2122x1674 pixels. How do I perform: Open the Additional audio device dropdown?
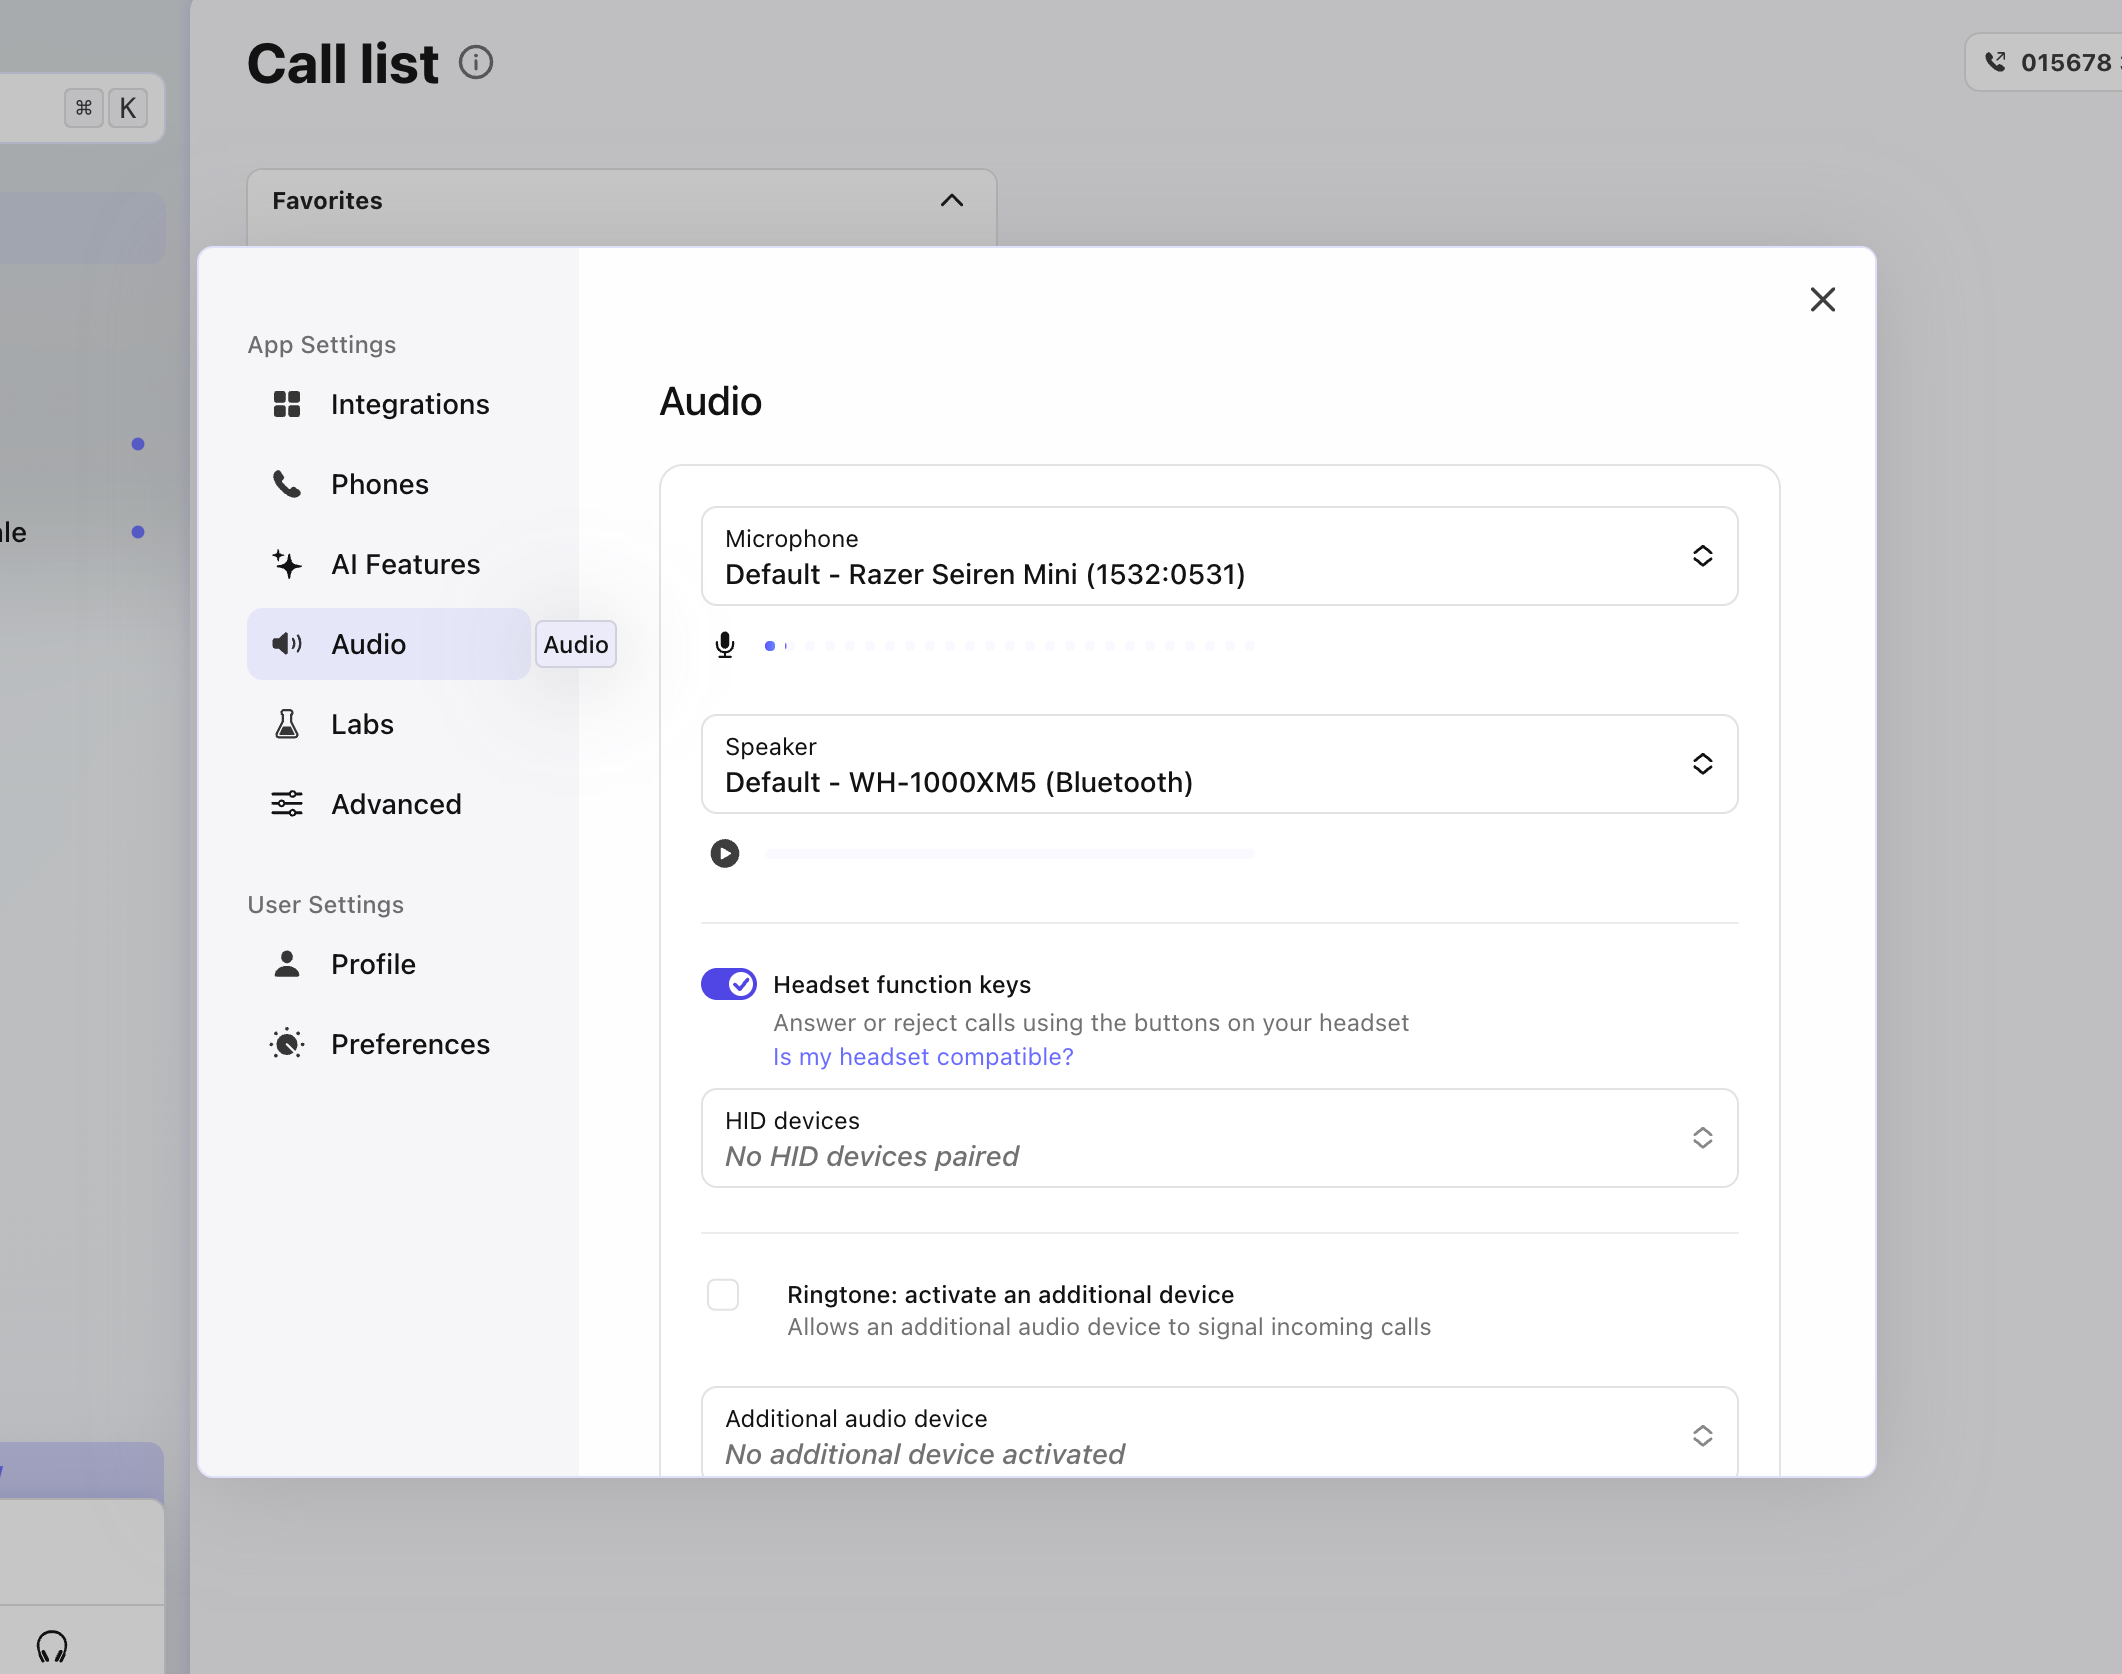click(1219, 1432)
